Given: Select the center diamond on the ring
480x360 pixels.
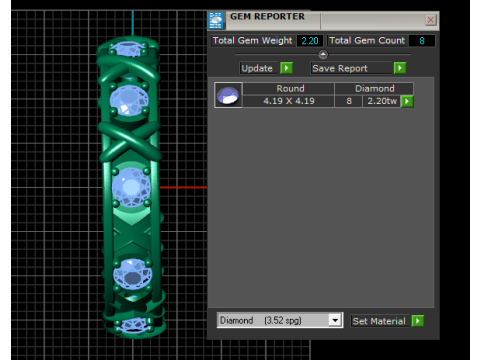Looking at the screenshot, I should pos(131,187).
